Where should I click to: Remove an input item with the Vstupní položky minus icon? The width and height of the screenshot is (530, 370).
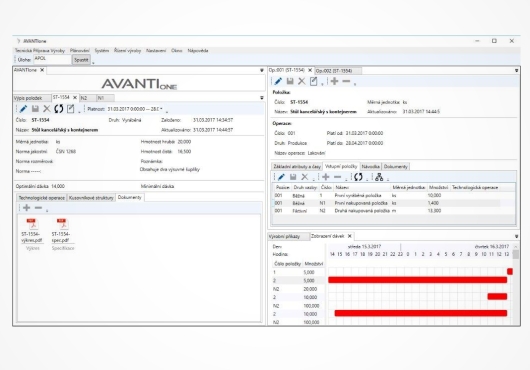(337, 177)
